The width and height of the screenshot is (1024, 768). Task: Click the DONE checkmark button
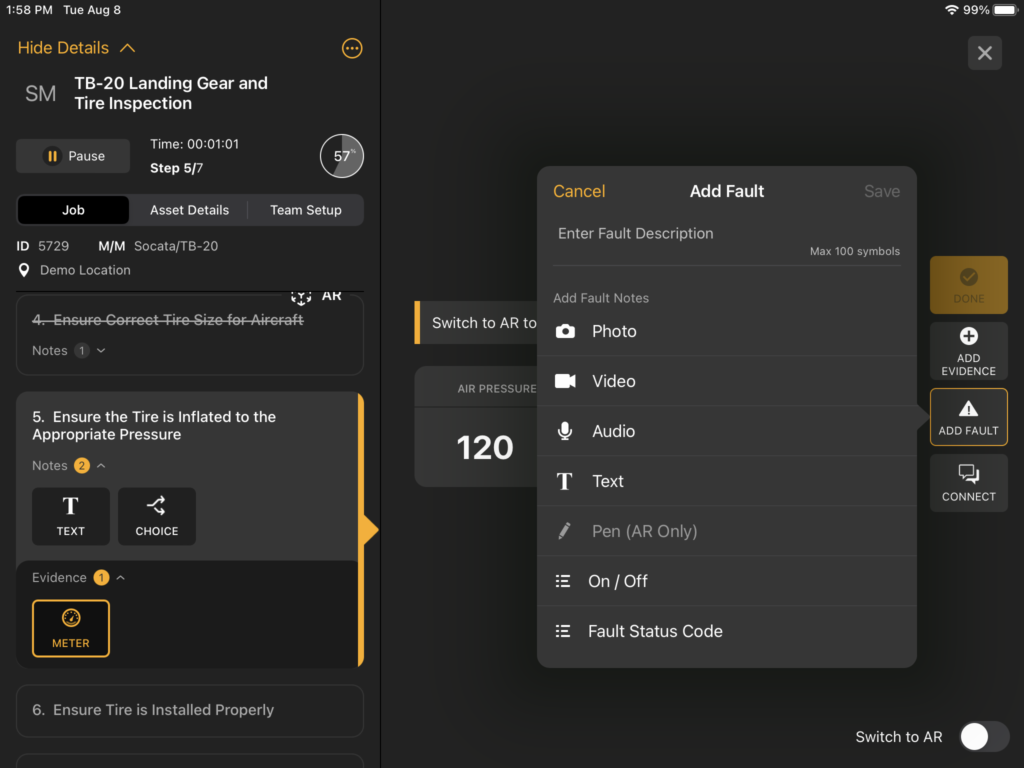coord(968,285)
